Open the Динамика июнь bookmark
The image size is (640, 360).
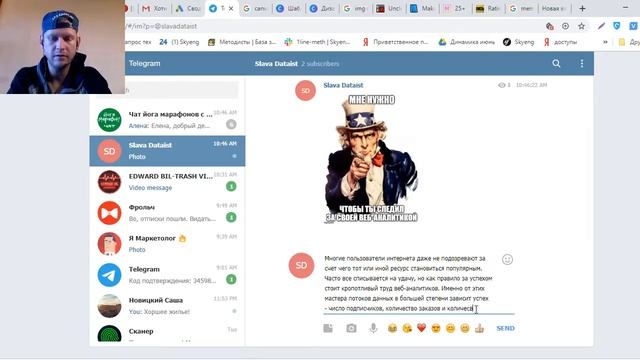pos(467,42)
